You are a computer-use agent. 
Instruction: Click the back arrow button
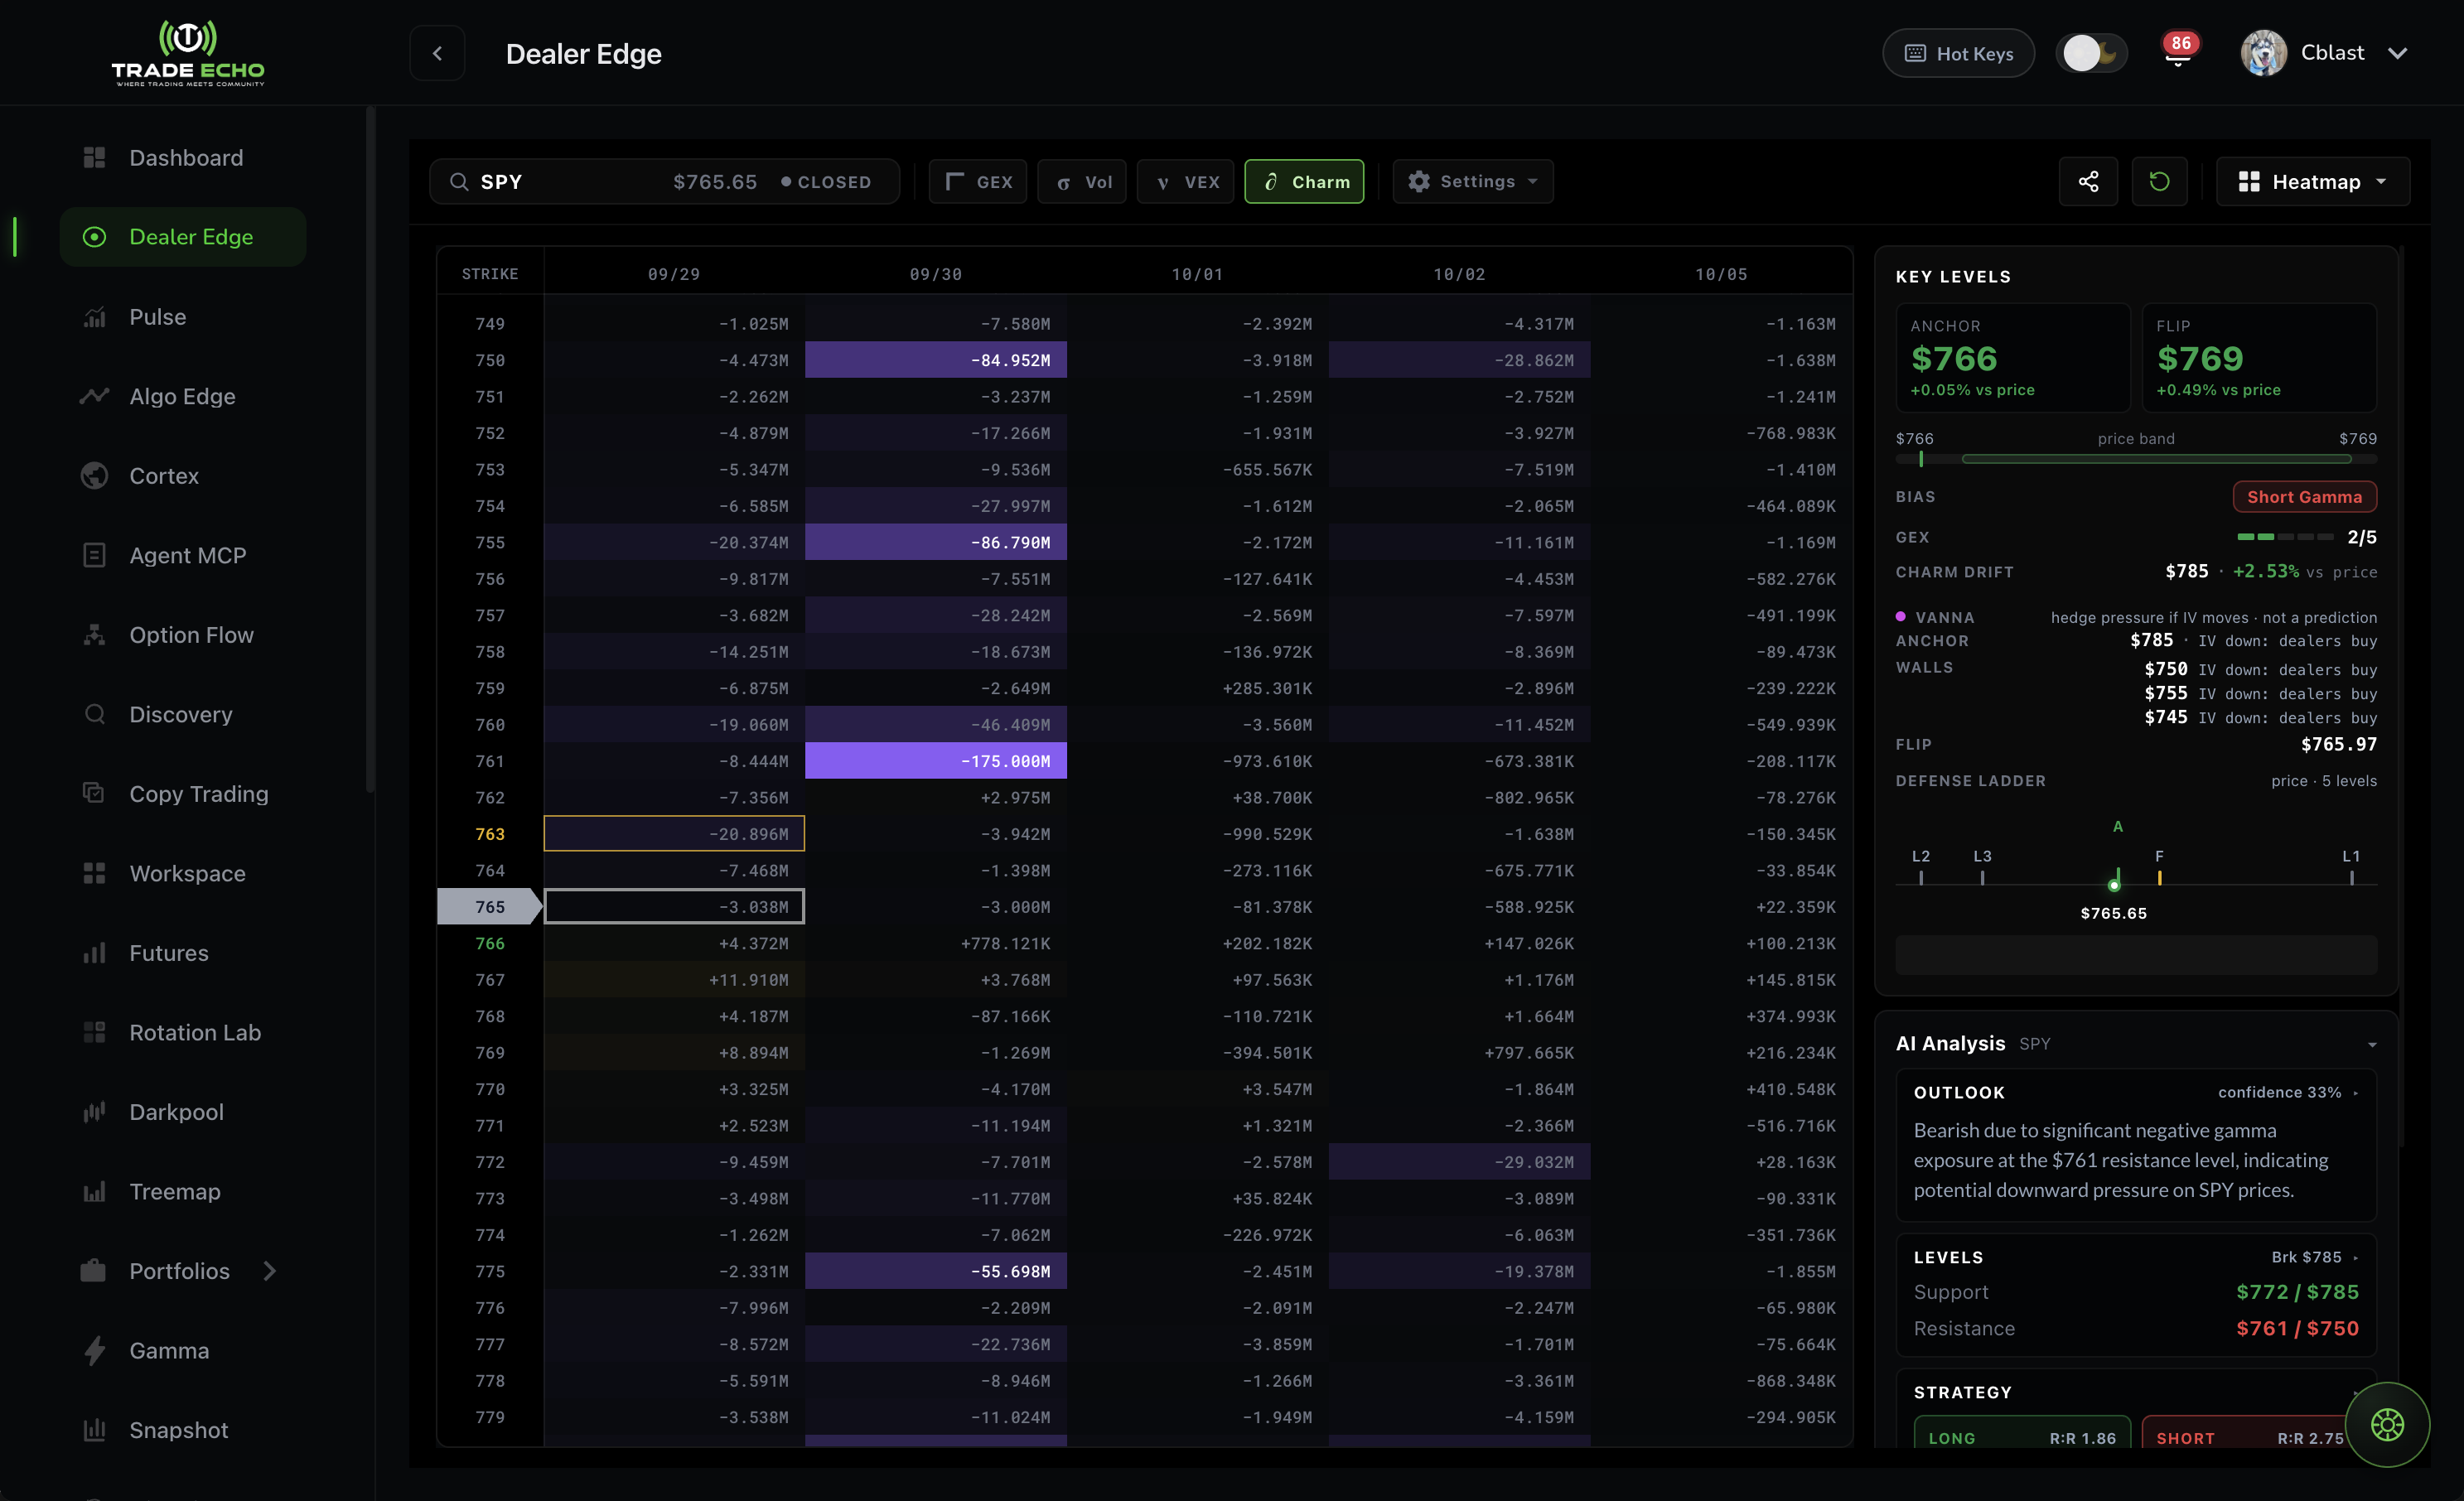pyautogui.click(x=437, y=53)
